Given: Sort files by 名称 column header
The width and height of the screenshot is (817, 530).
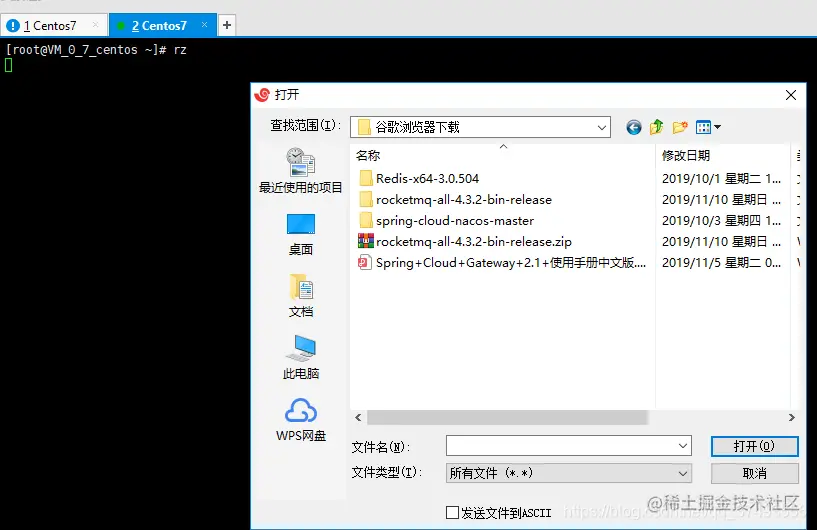Looking at the screenshot, I should click(x=503, y=155).
